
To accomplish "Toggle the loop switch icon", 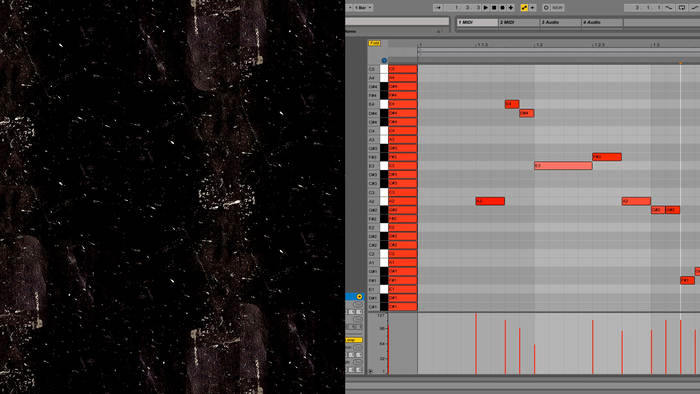I will pos(682,8).
